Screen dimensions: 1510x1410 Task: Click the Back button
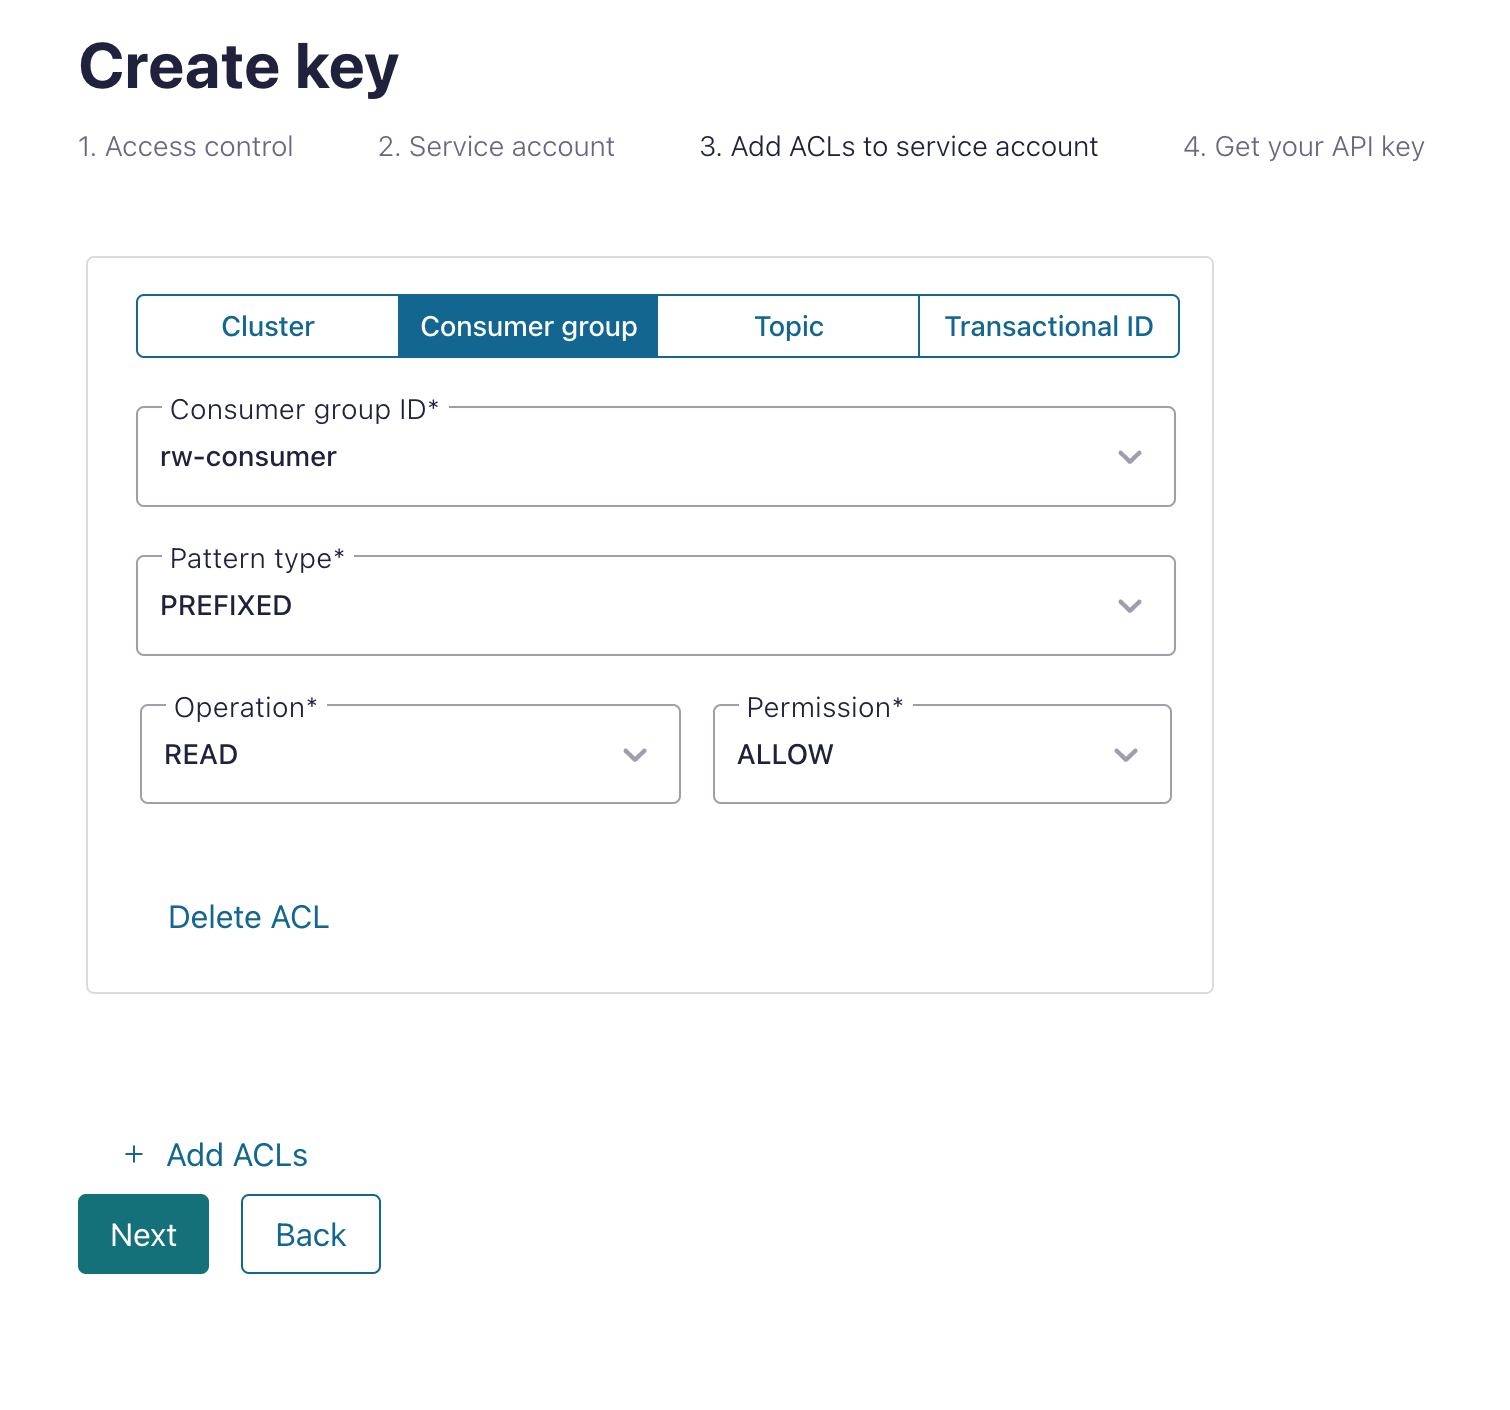click(x=311, y=1234)
